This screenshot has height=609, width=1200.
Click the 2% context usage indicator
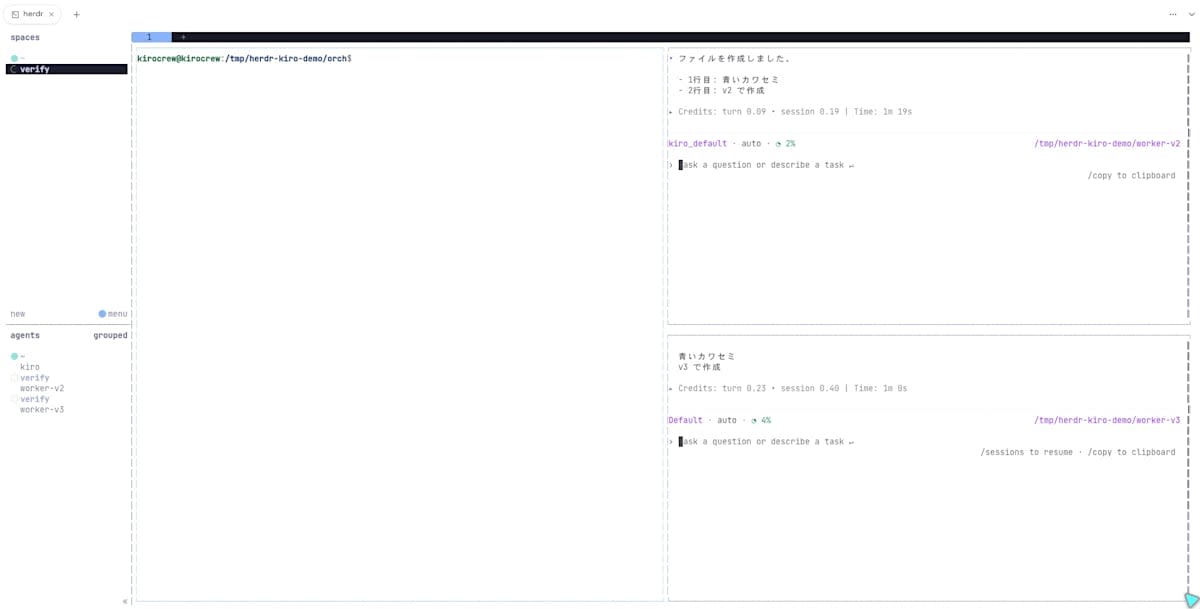pos(786,144)
